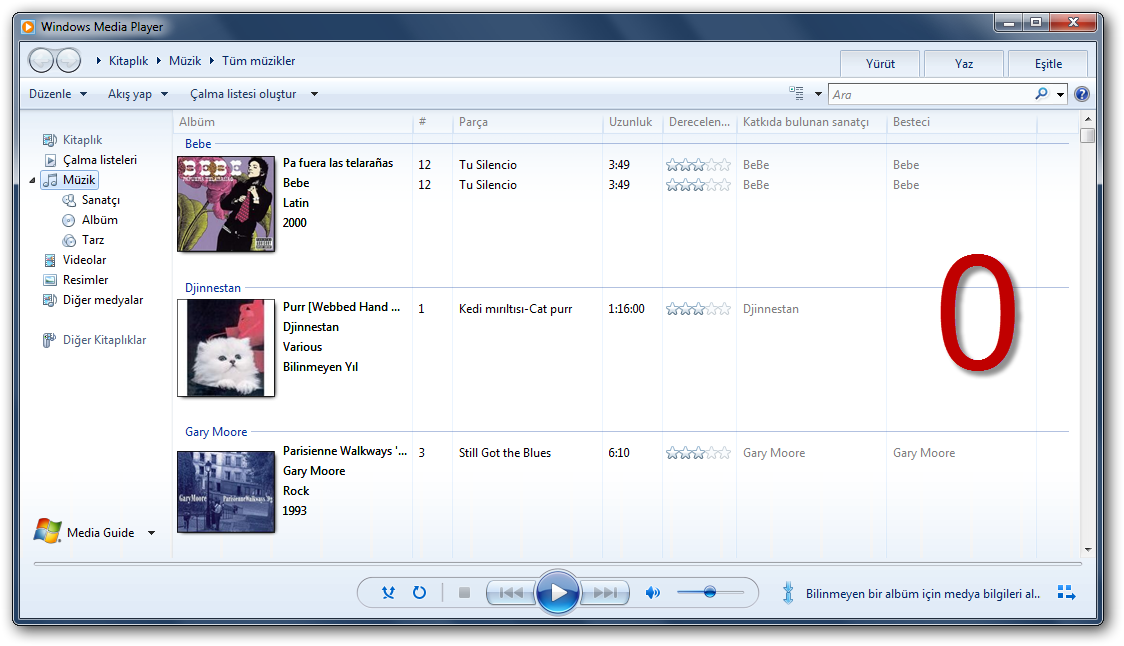This screenshot has height=646, width=1124.
Task: Open the Düzenle dropdown menu
Action: coord(57,94)
